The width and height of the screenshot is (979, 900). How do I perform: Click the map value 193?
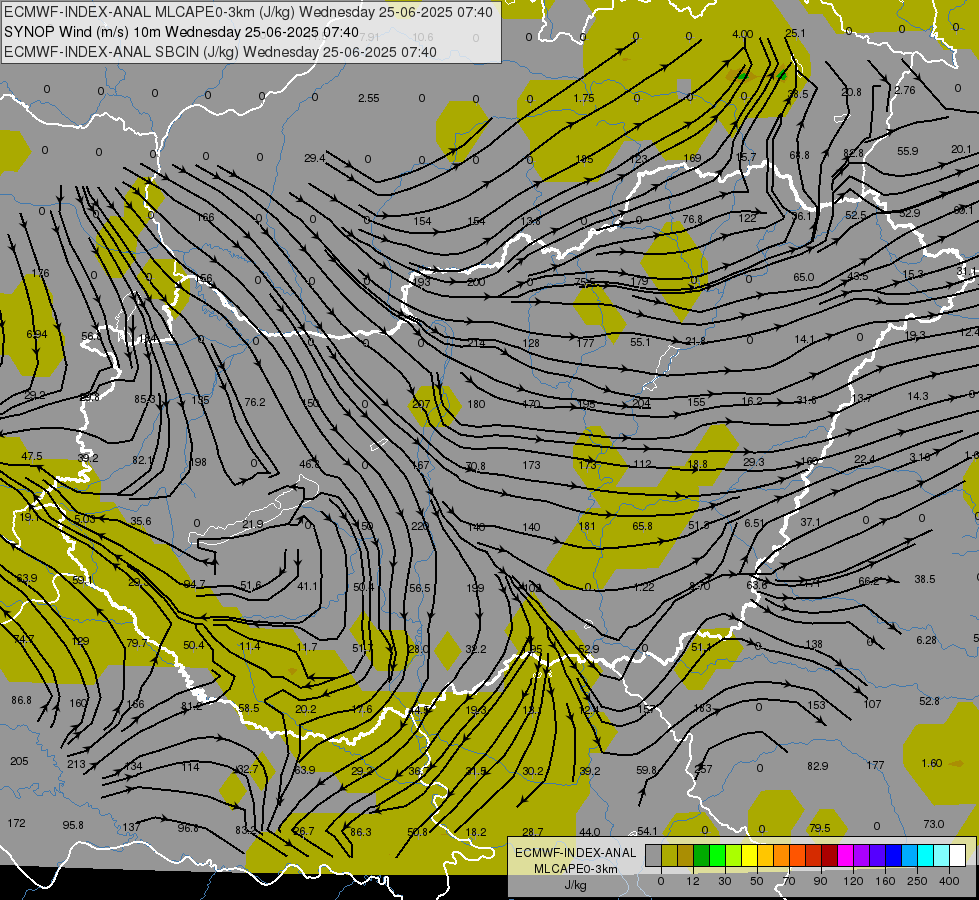421,282
